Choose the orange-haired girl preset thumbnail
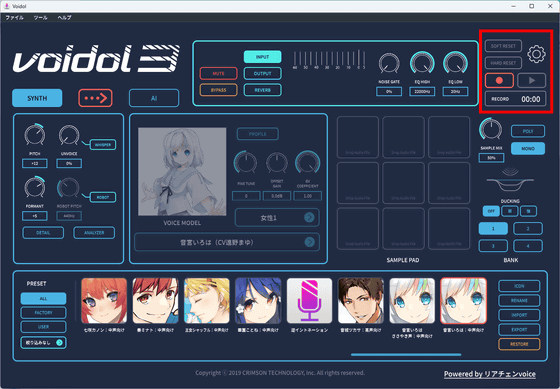560x389 pixels. coord(104,301)
